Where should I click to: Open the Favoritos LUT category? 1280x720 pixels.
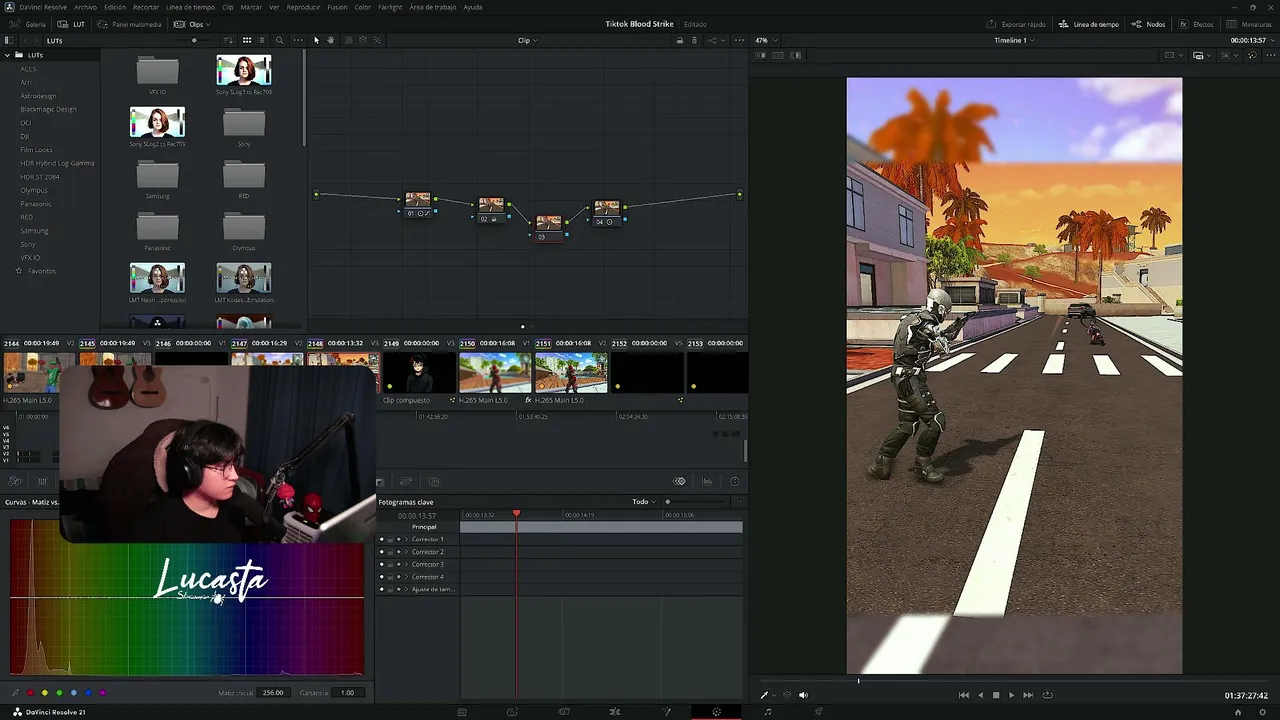(41, 271)
